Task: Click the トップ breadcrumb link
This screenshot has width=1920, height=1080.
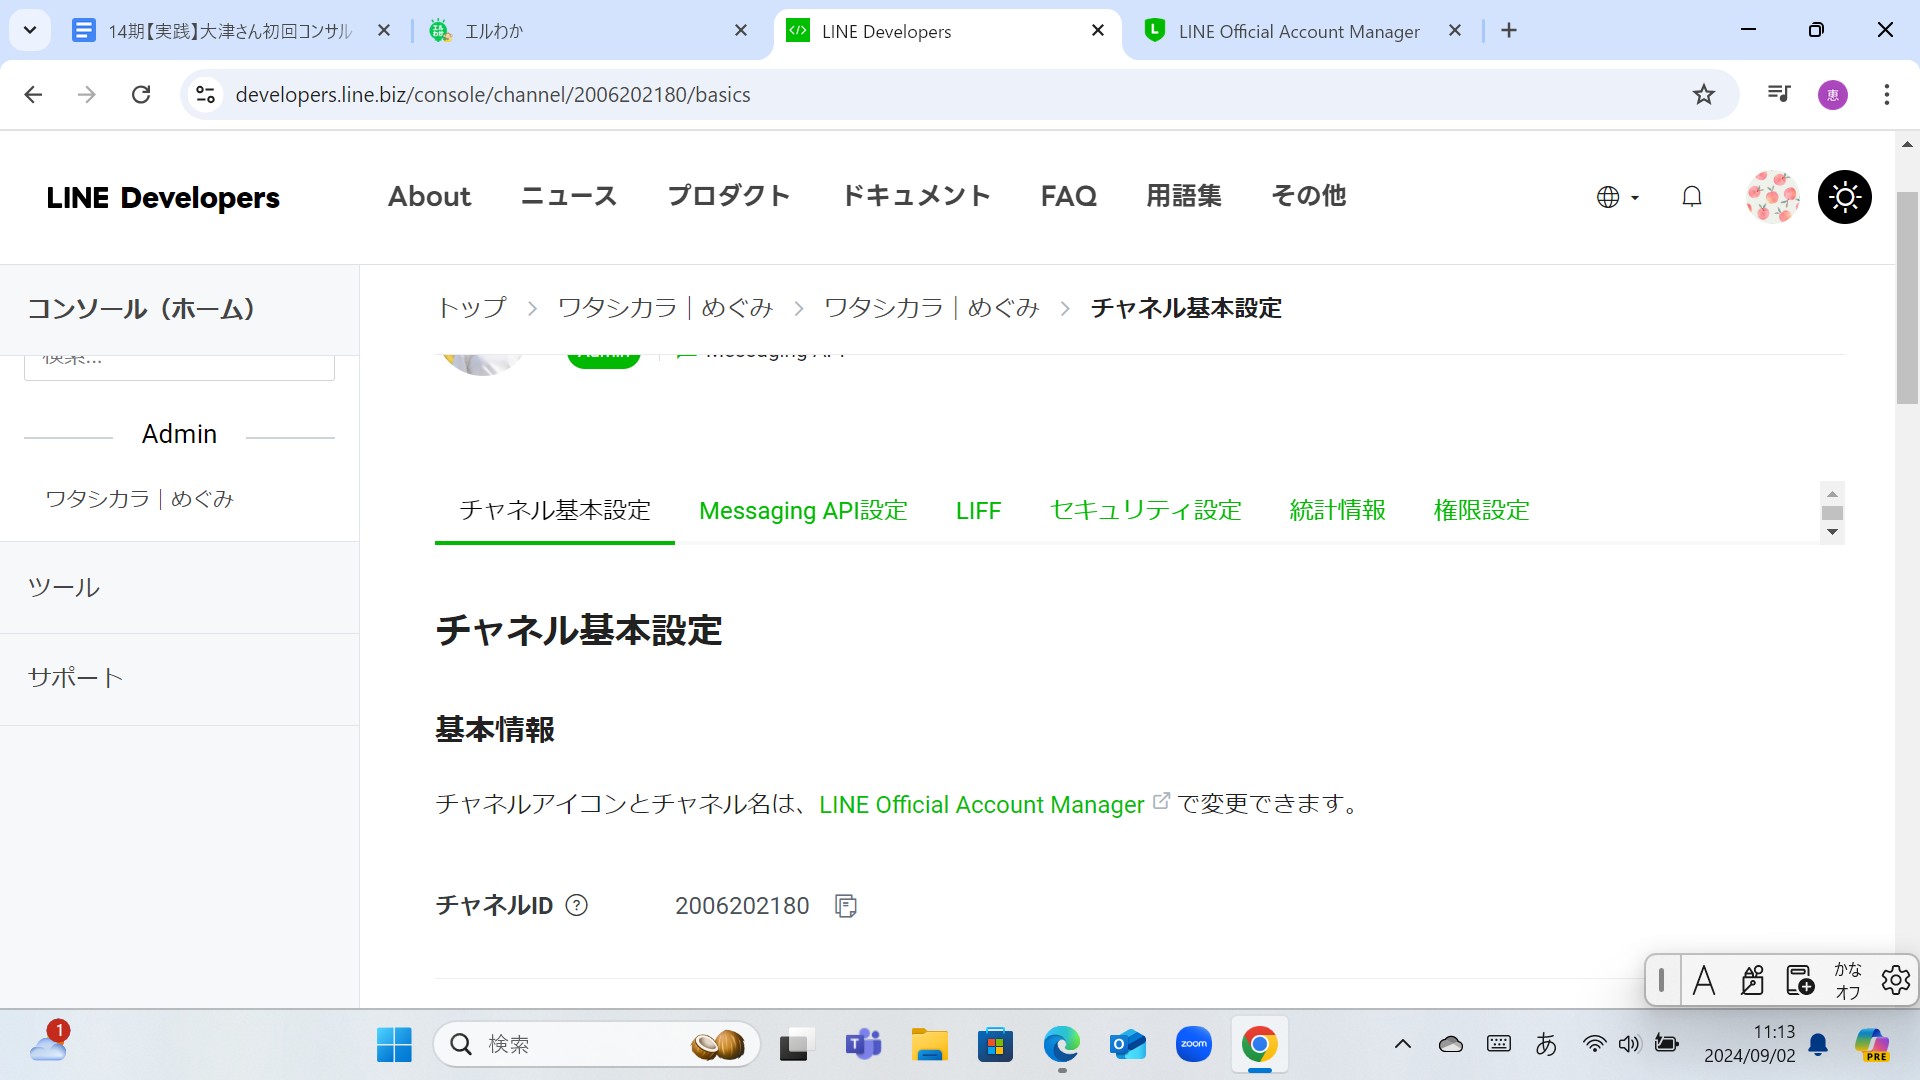Action: click(x=472, y=308)
